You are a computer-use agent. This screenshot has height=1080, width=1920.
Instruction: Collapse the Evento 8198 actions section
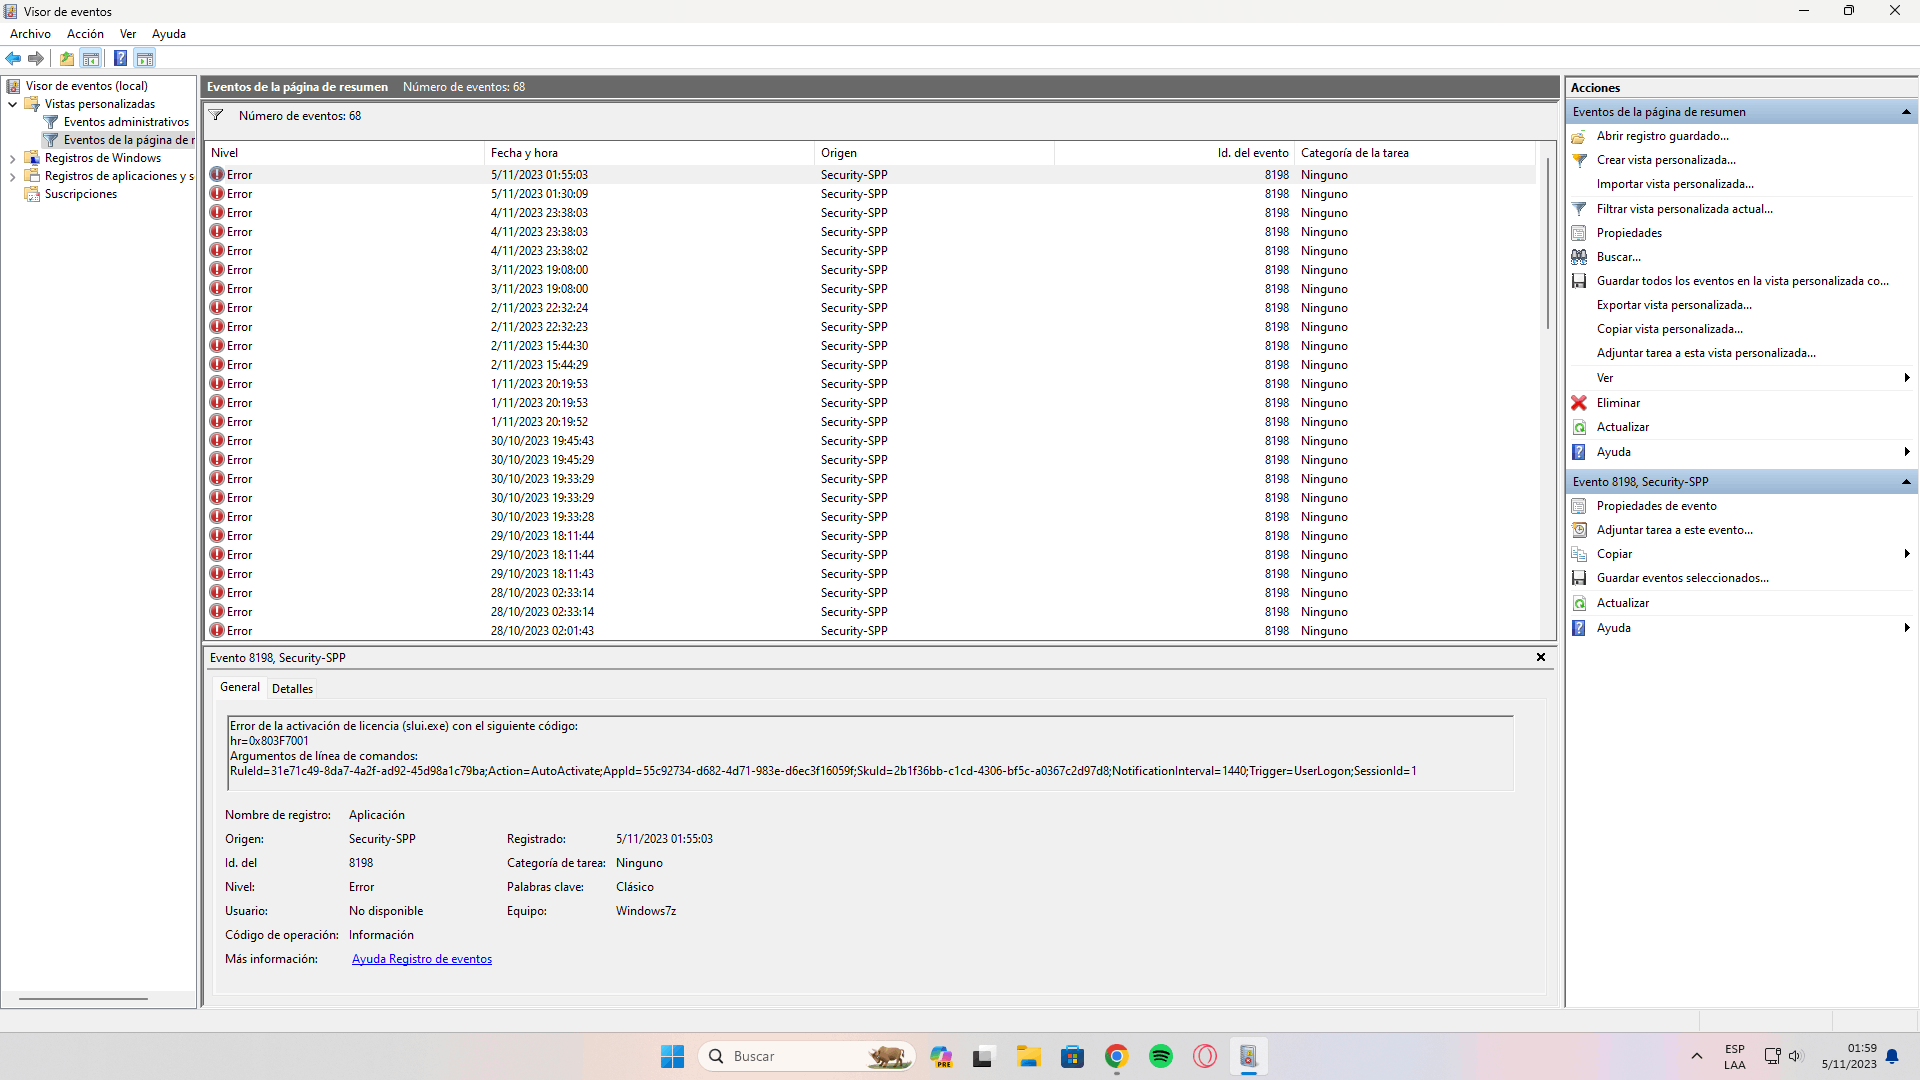click(1906, 482)
